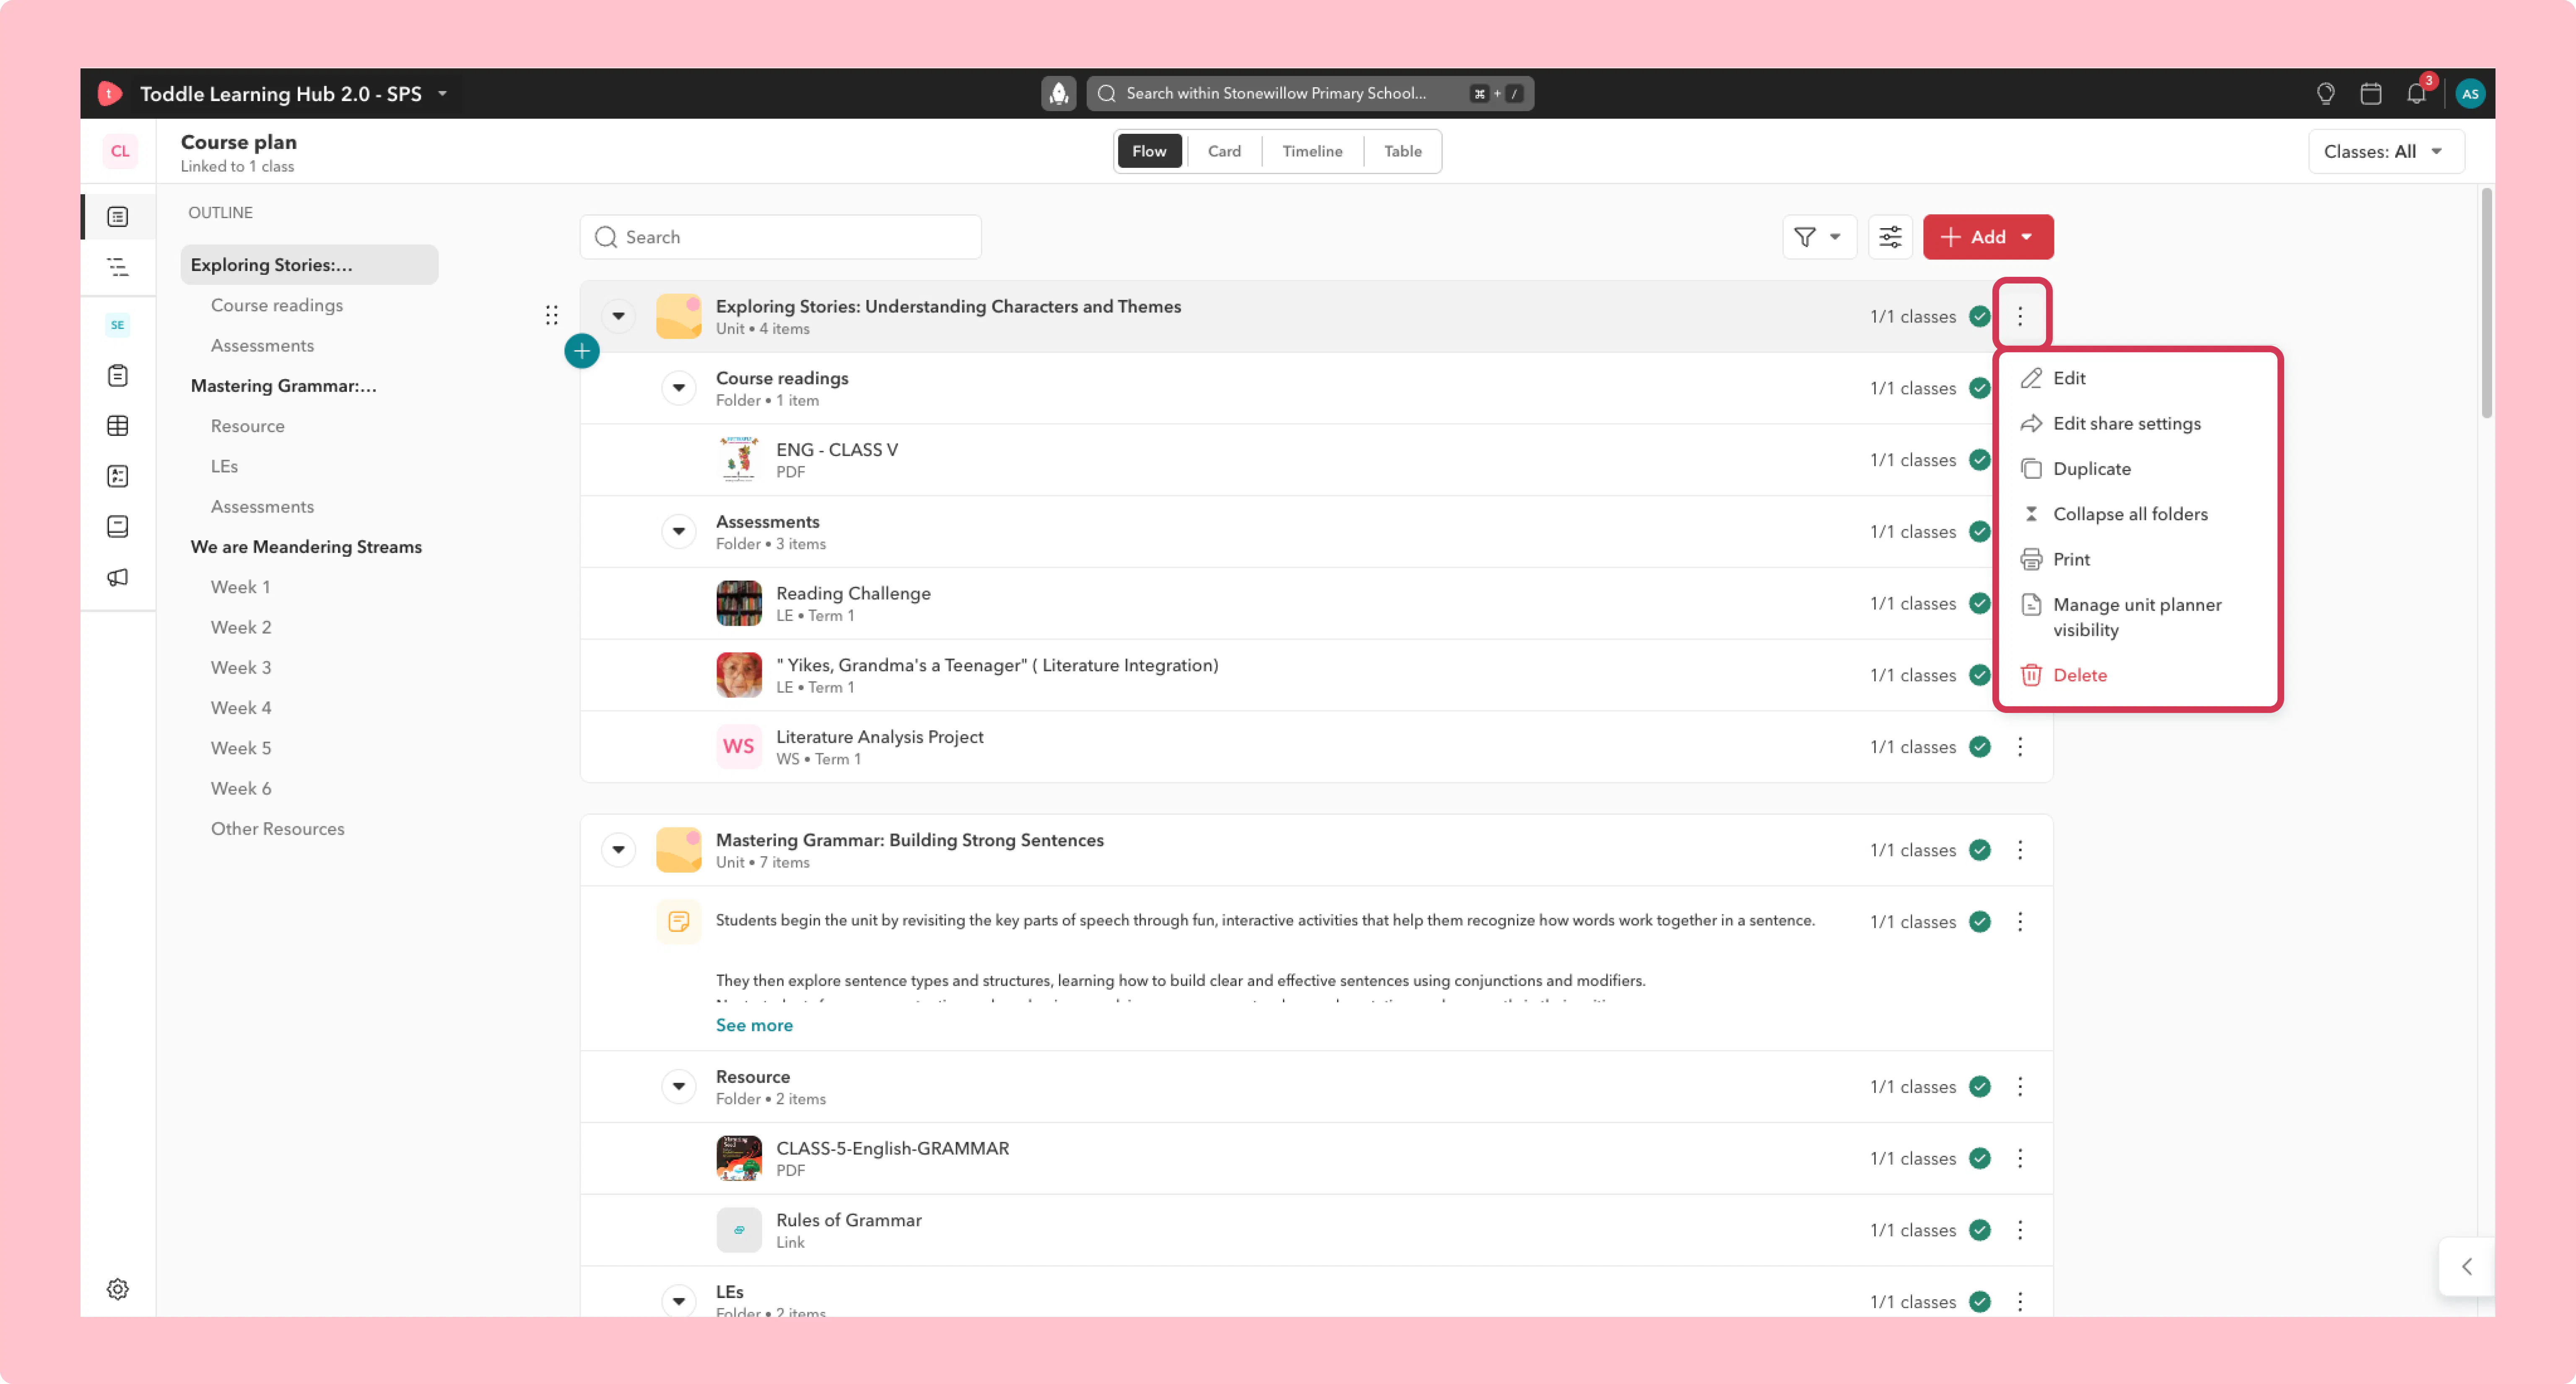
Task: Open the calendar icon in top bar
Action: pos(2370,93)
